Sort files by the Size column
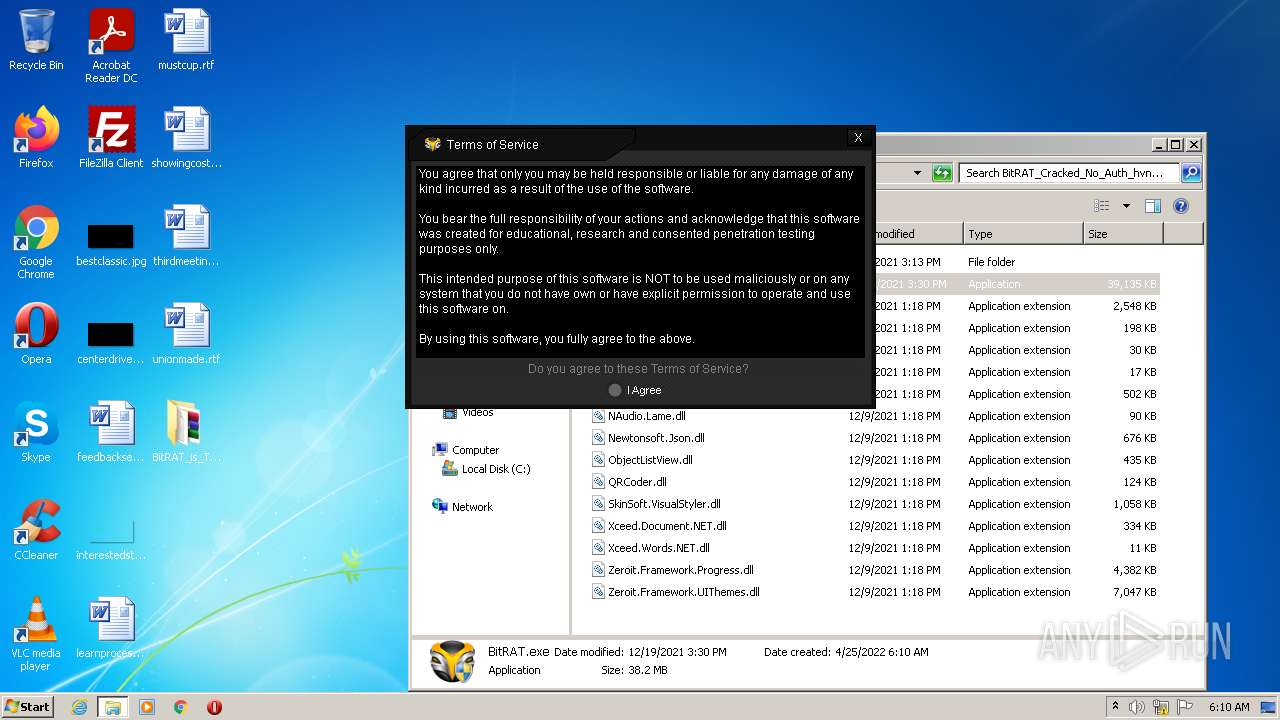 click(1123, 234)
